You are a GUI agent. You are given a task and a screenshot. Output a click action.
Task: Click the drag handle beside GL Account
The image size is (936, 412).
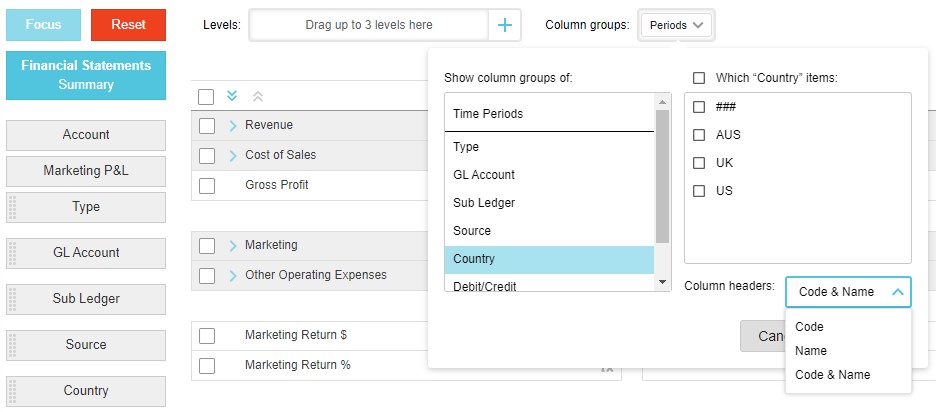13,253
